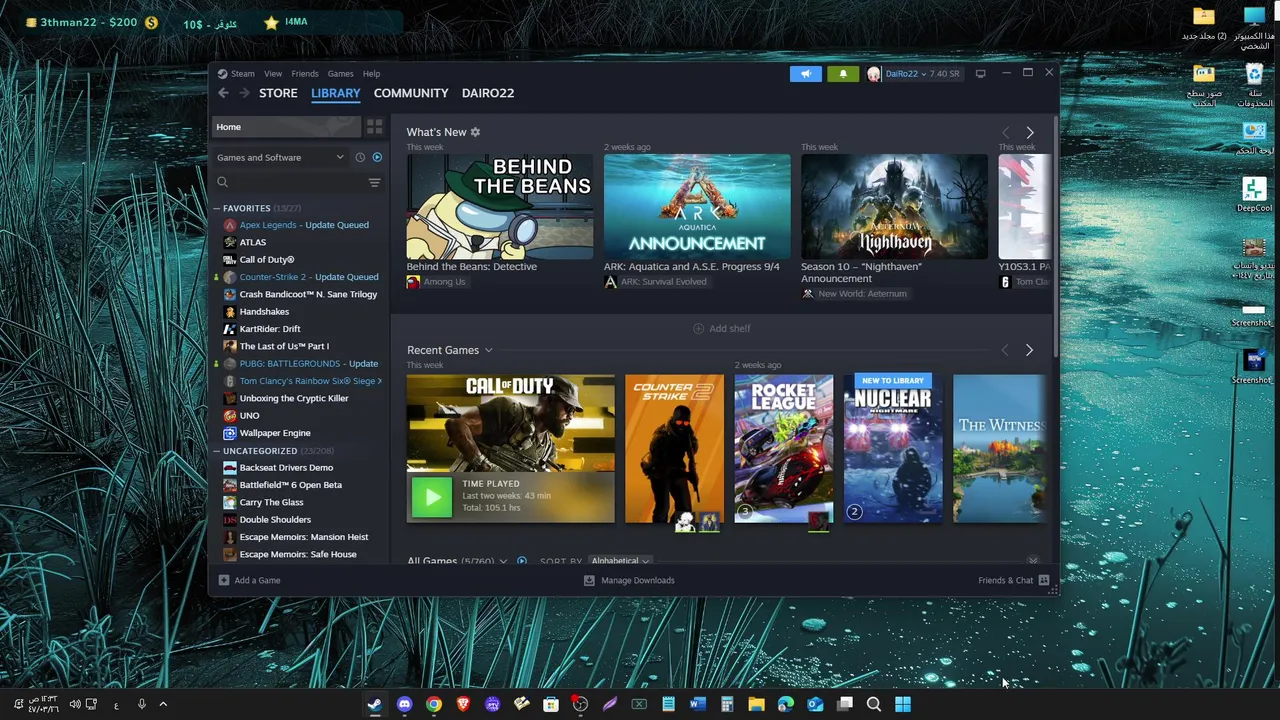Screen dimensions: 1280x720
Task: Open the Games menu
Action: coord(340,73)
